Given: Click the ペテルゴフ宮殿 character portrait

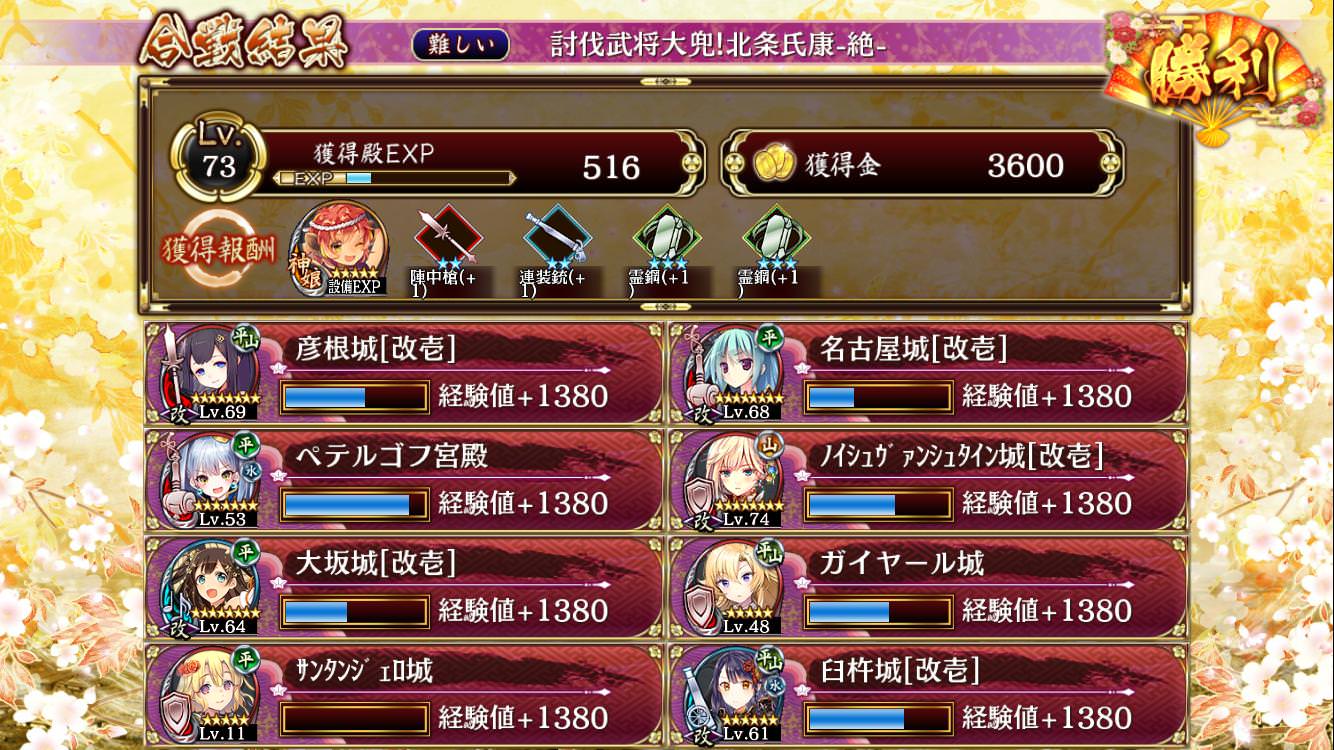Looking at the screenshot, I should [x=212, y=481].
